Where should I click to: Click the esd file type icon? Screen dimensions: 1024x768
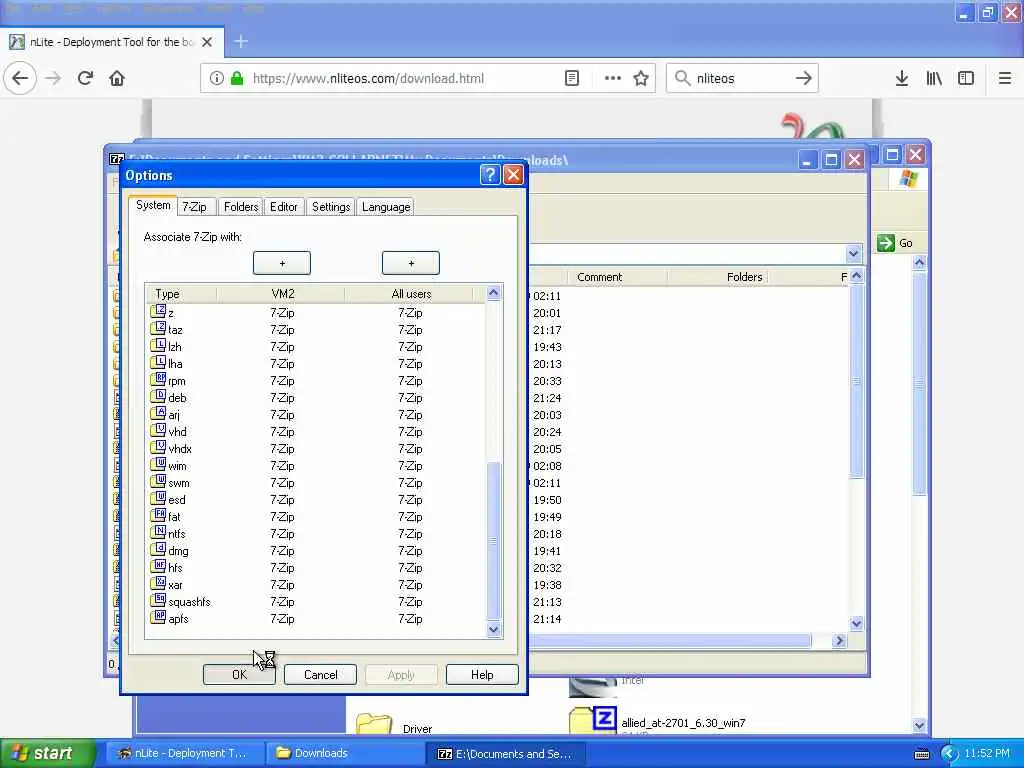point(157,498)
